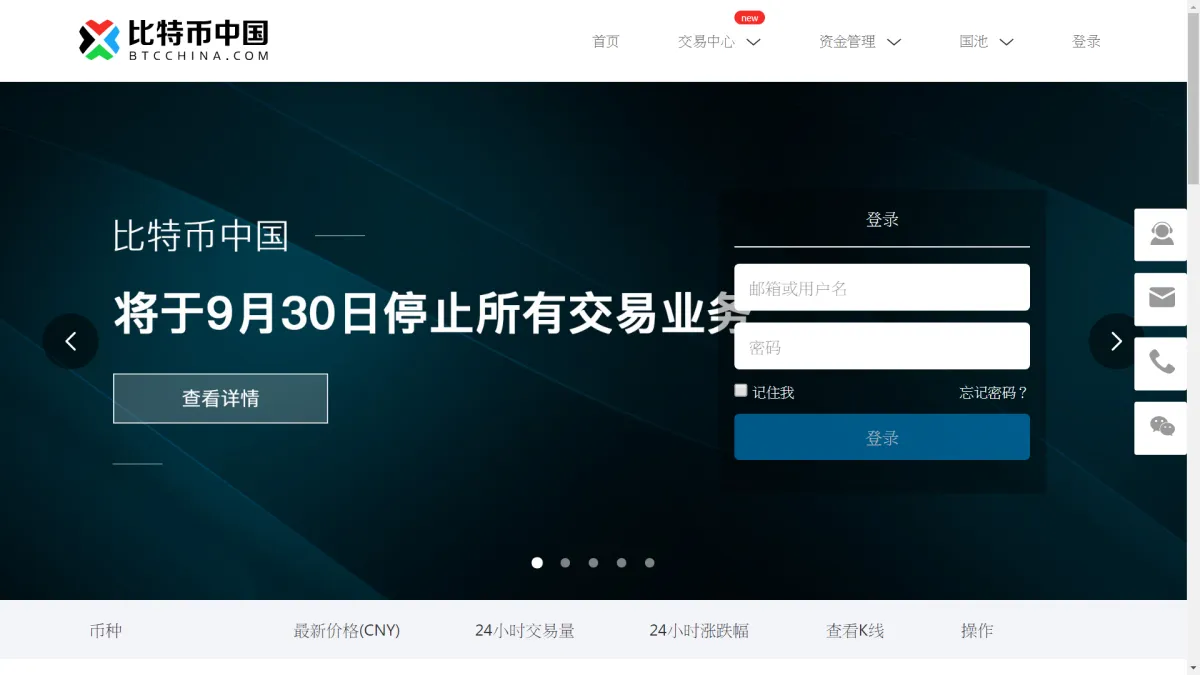Select the second carousel dot

[565, 563]
